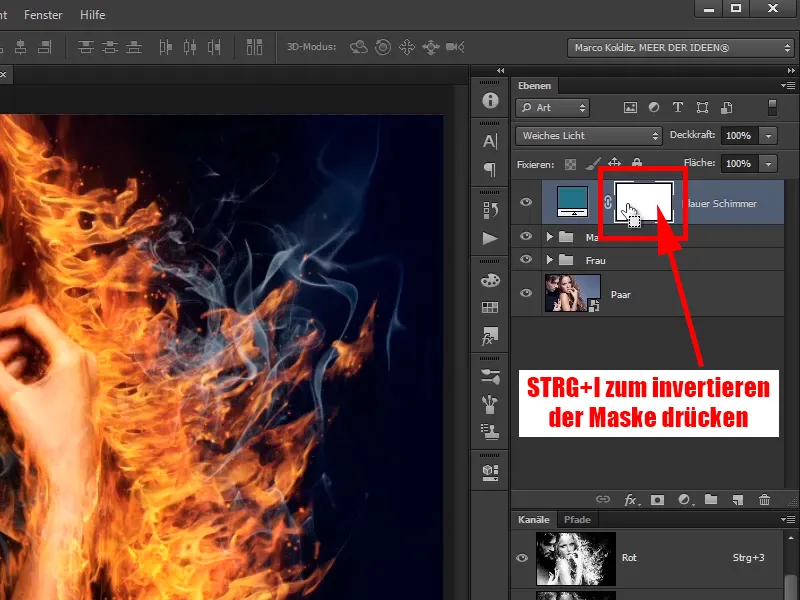Toggle visibility of the Rot channel
Screen dimensions: 800x600
coord(522,558)
